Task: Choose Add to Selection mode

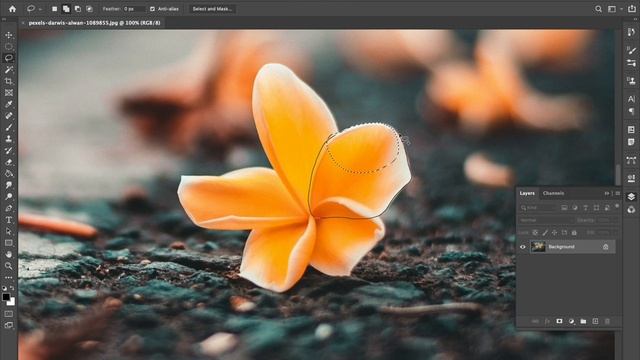Action: (x=66, y=9)
